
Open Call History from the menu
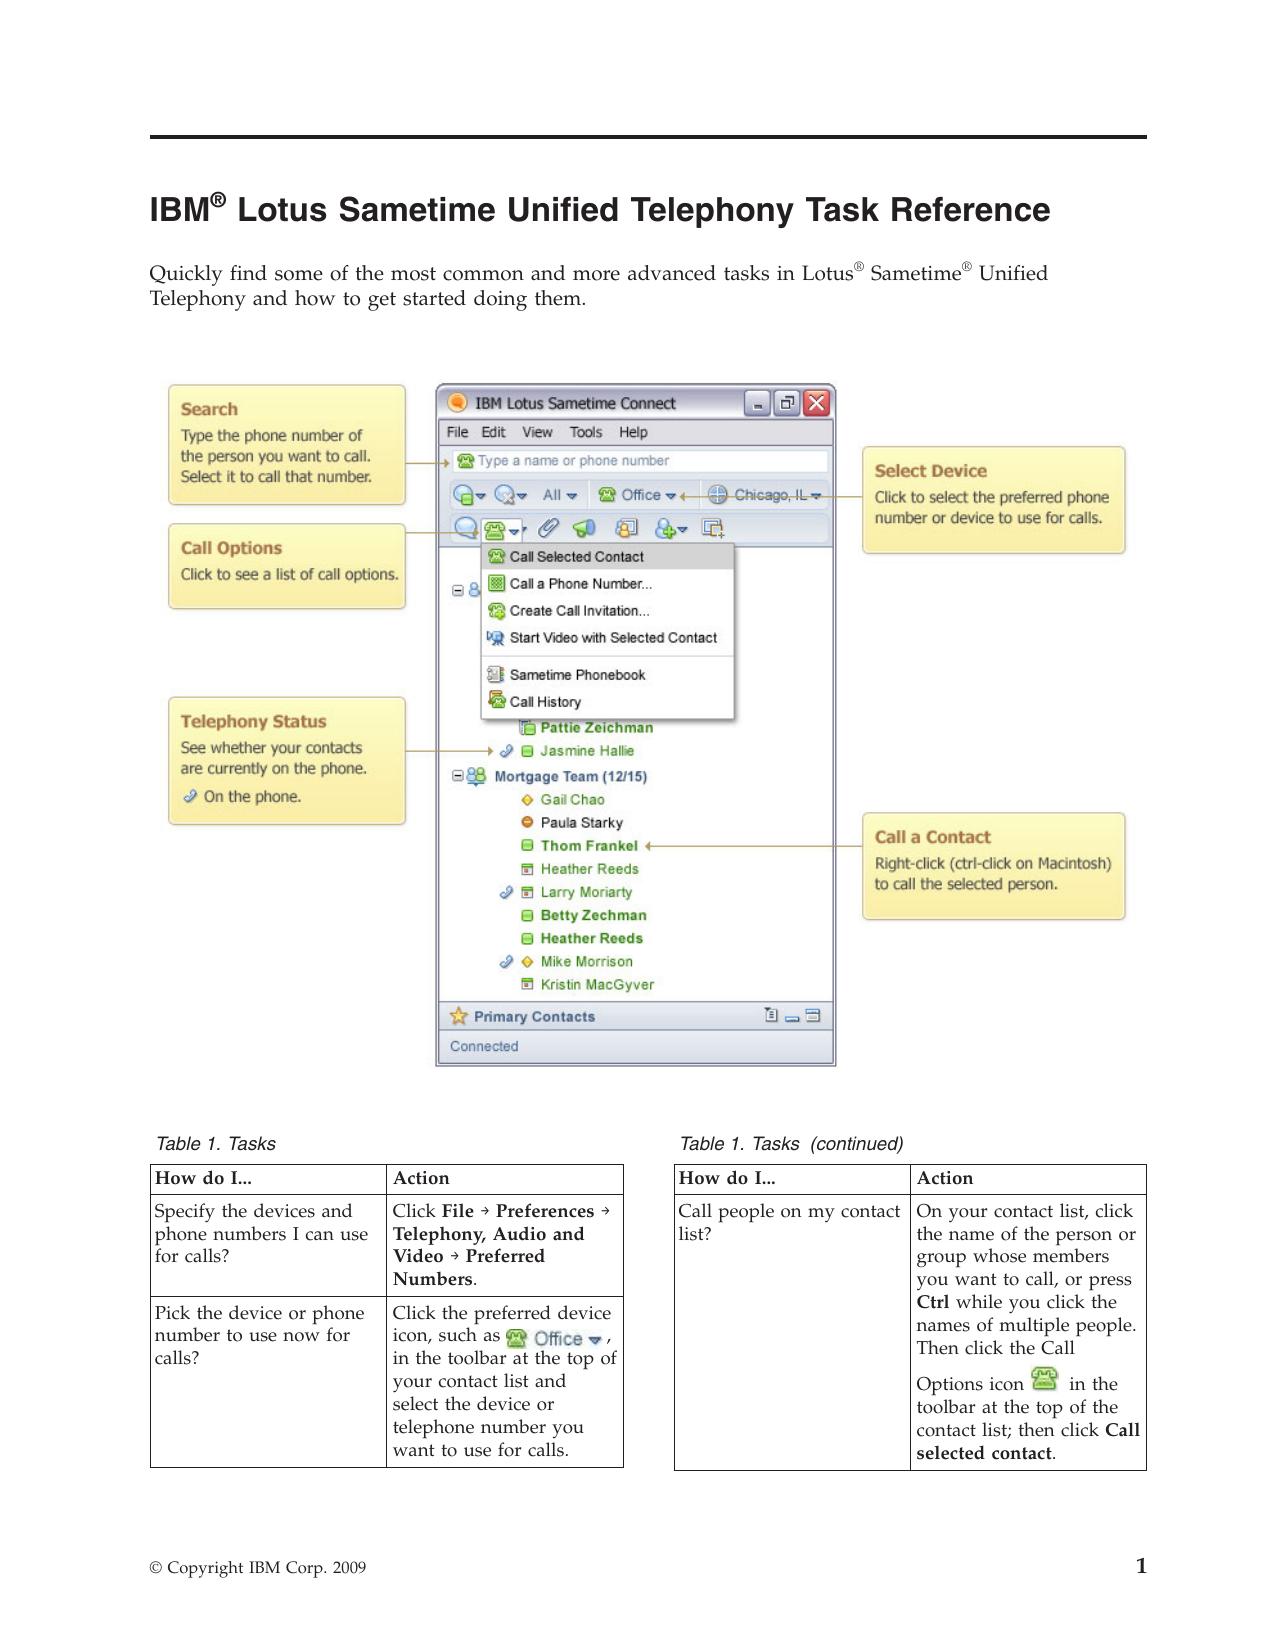(x=608, y=702)
